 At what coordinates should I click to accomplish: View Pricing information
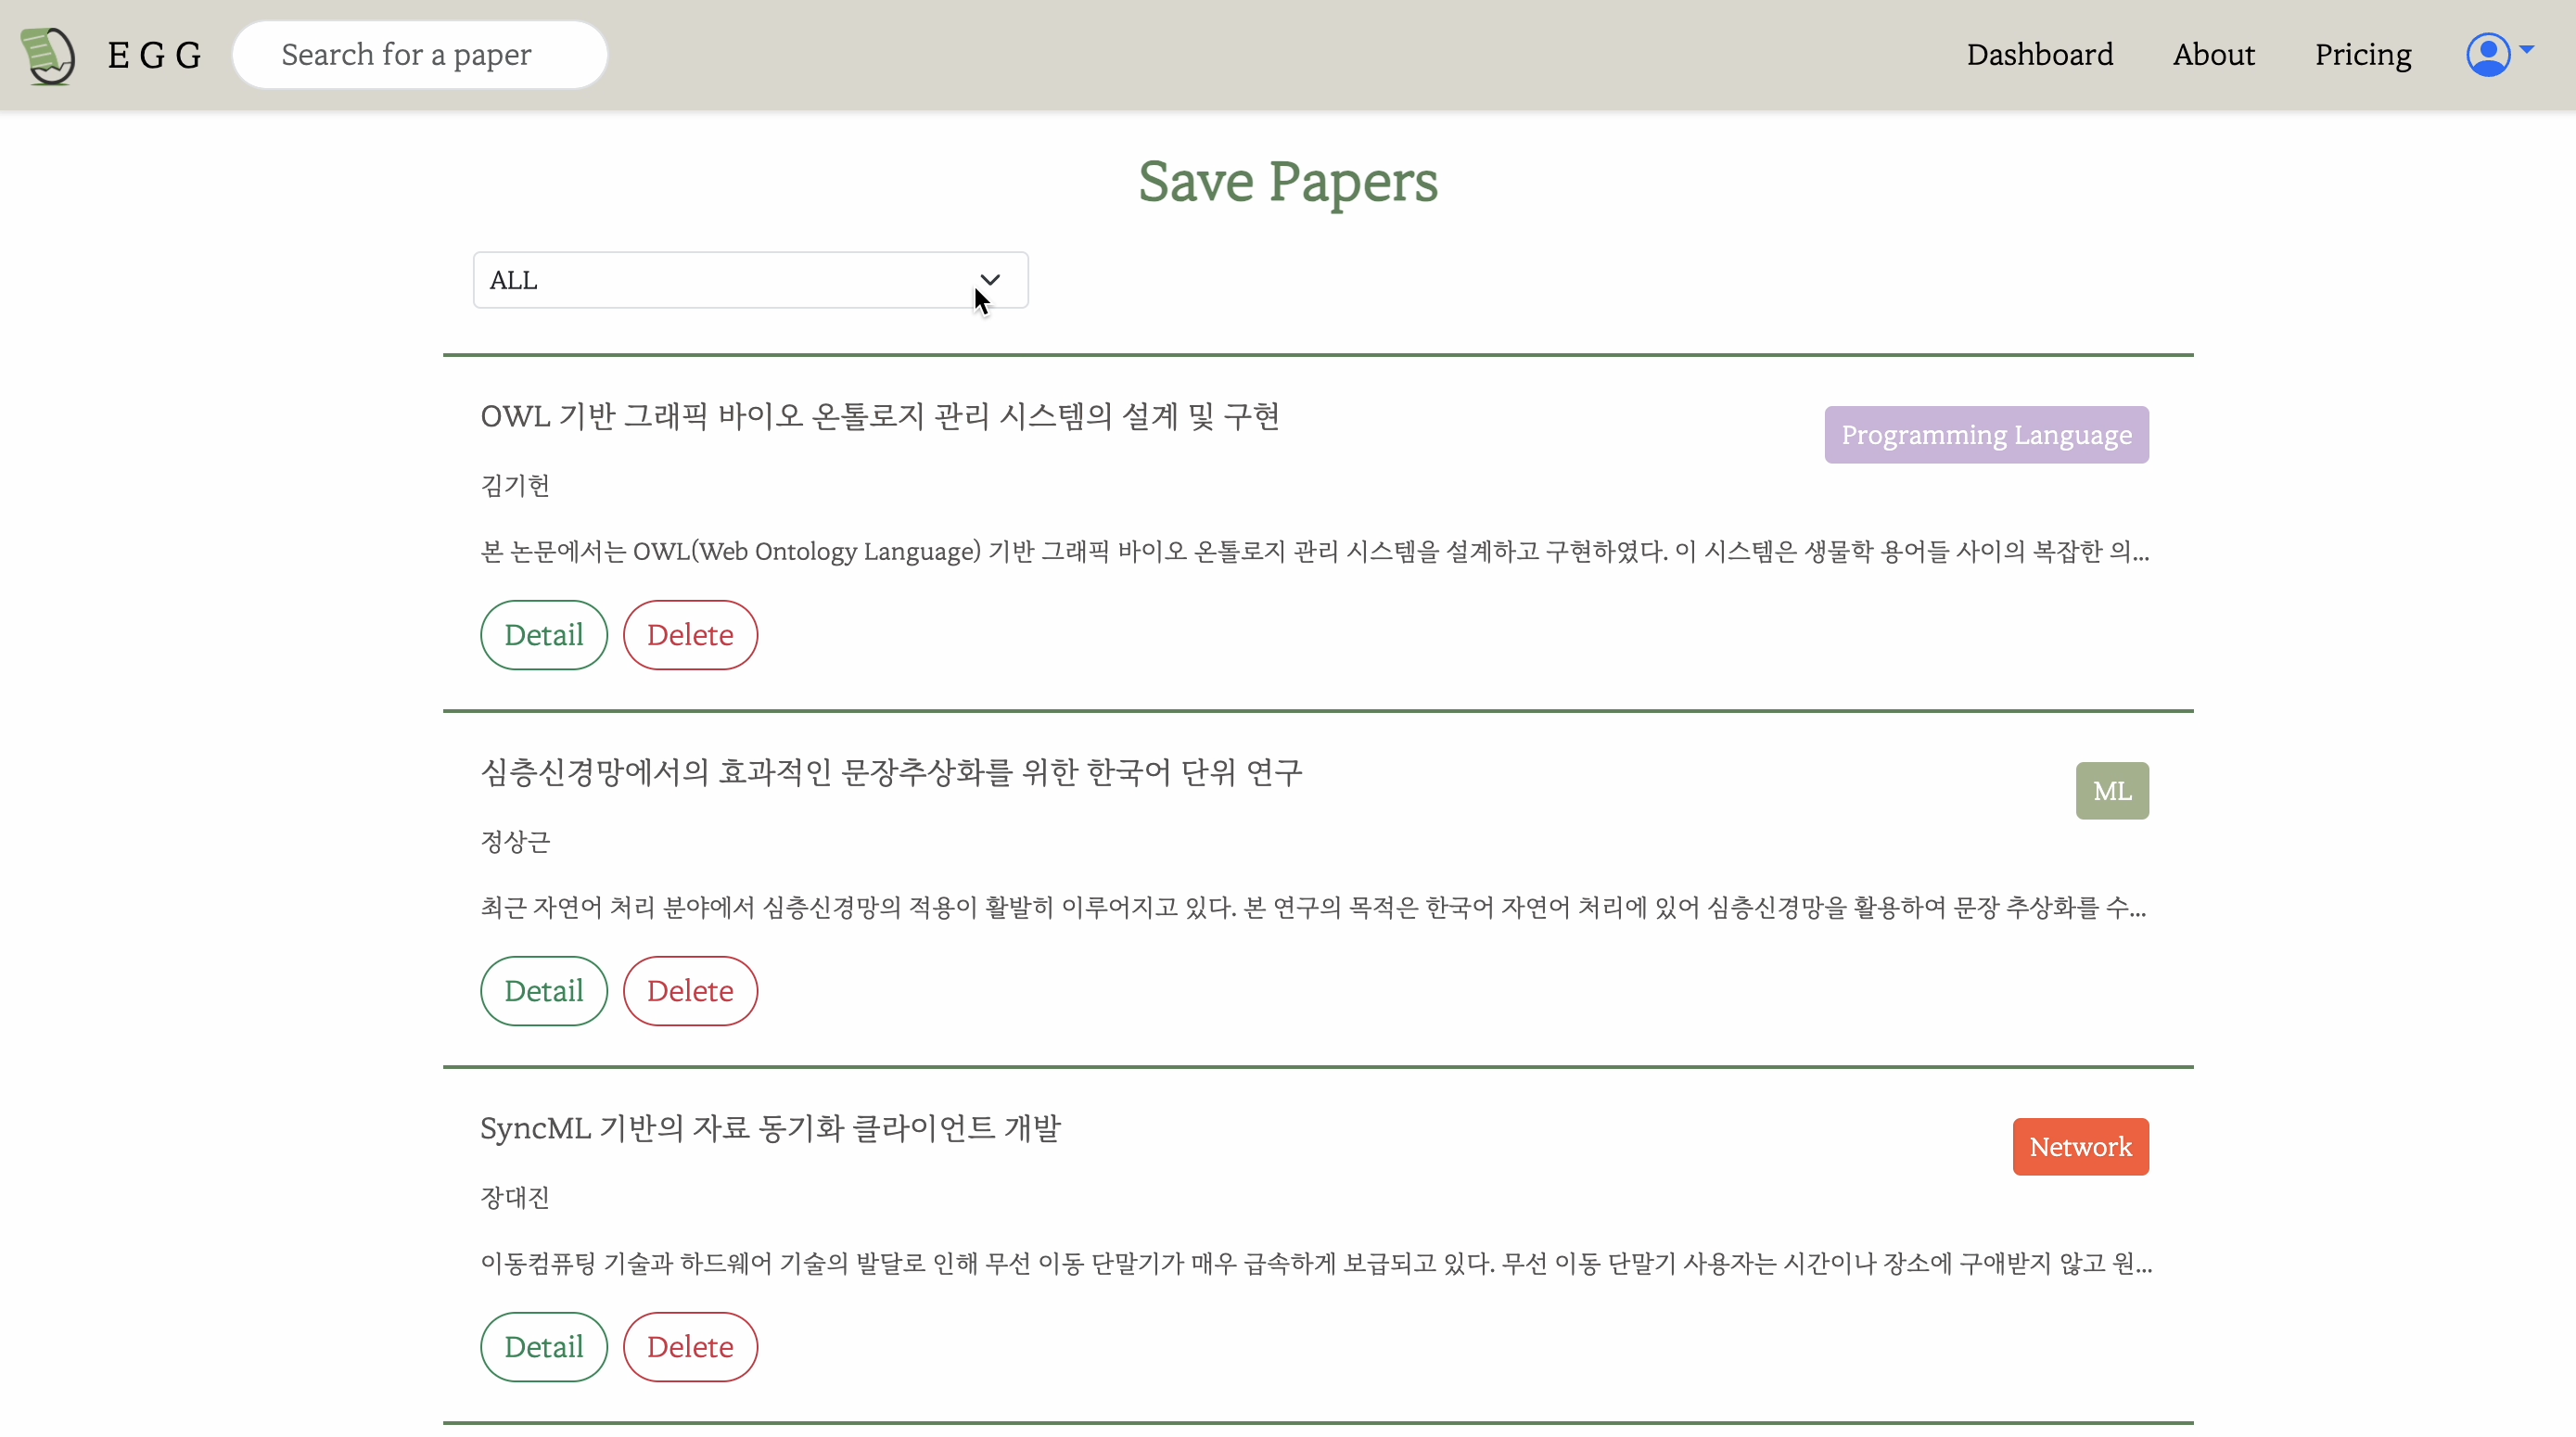click(x=2363, y=55)
